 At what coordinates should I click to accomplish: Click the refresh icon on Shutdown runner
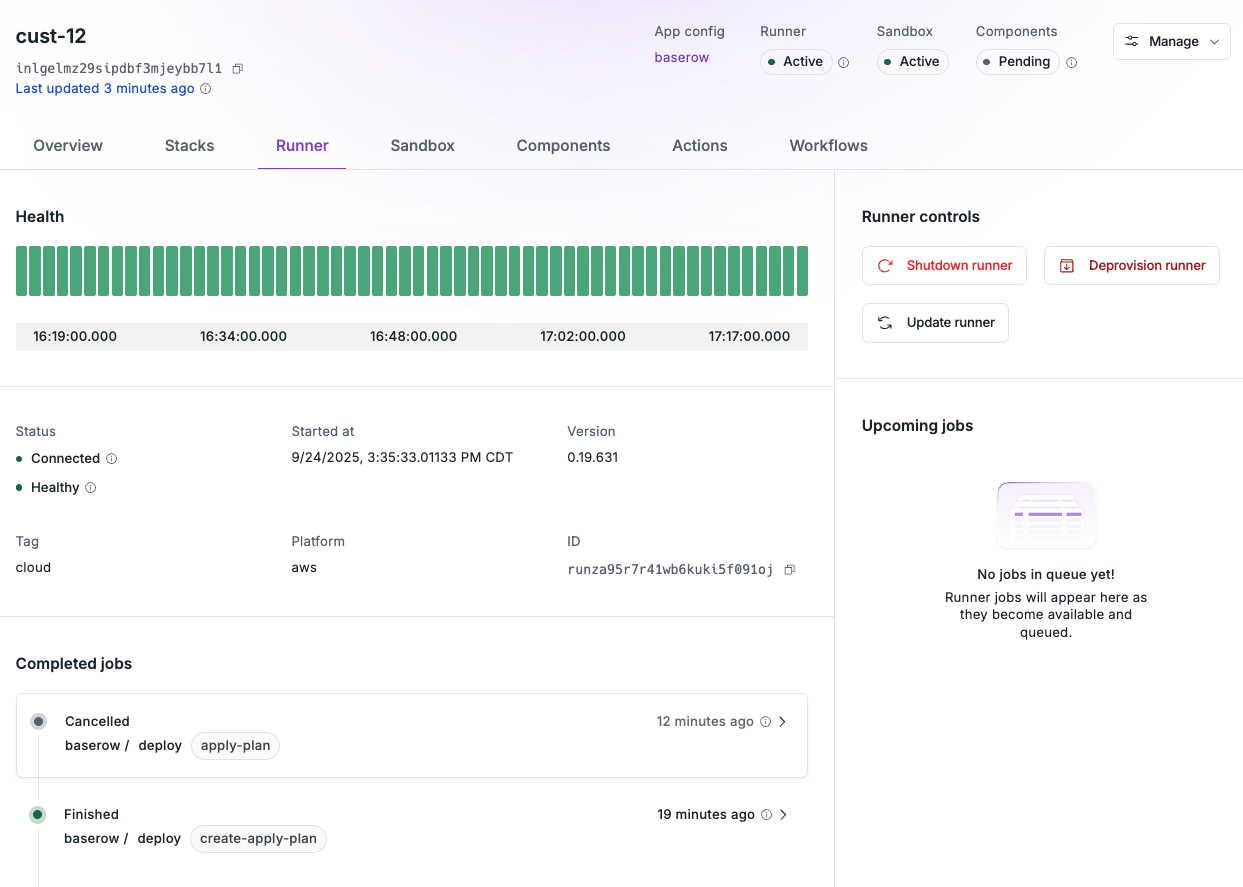[884, 265]
